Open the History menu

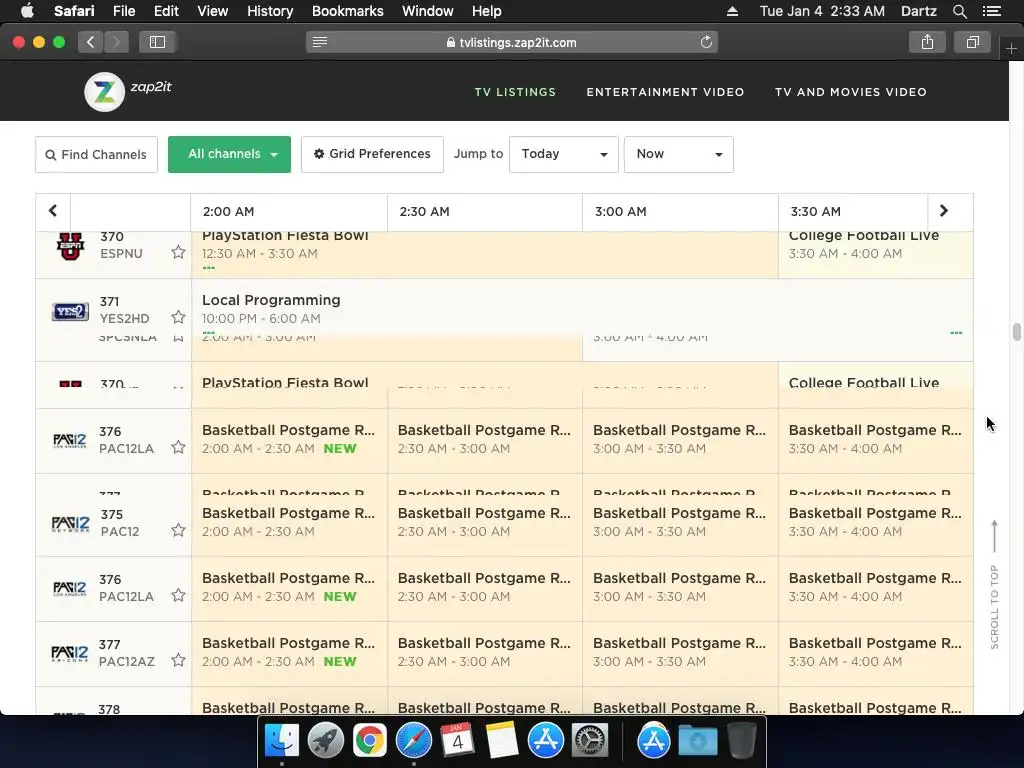(270, 11)
